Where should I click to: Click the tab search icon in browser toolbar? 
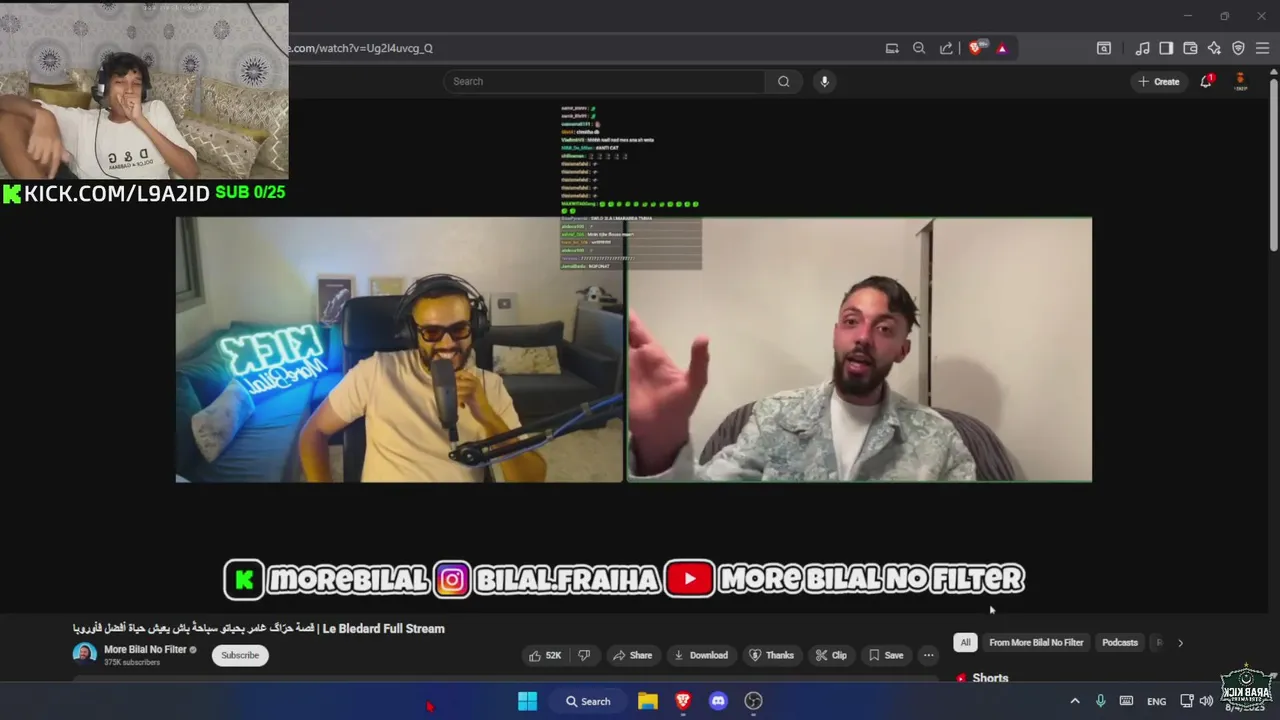click(1104, 48)
